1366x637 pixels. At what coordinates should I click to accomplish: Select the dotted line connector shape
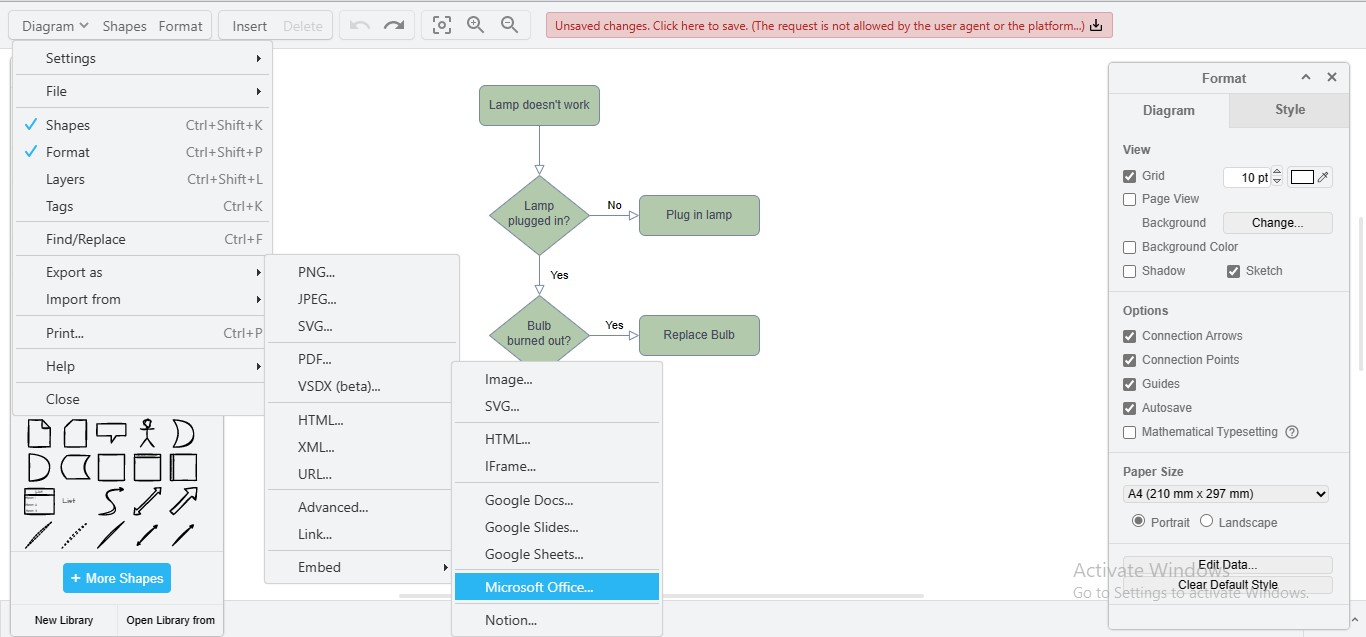coord(75,535)
